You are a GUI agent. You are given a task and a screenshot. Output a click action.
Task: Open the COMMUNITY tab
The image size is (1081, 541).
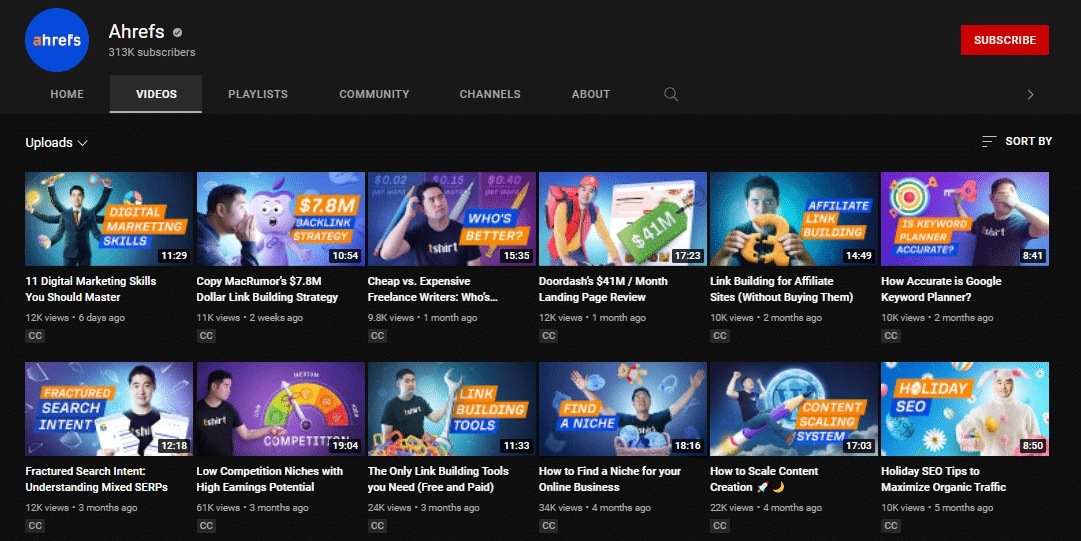pos(374,94)
